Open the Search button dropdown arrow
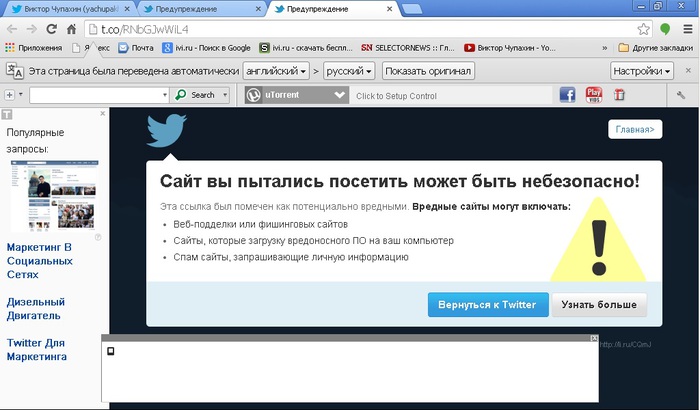700x410 pixels. pos(225,95)
